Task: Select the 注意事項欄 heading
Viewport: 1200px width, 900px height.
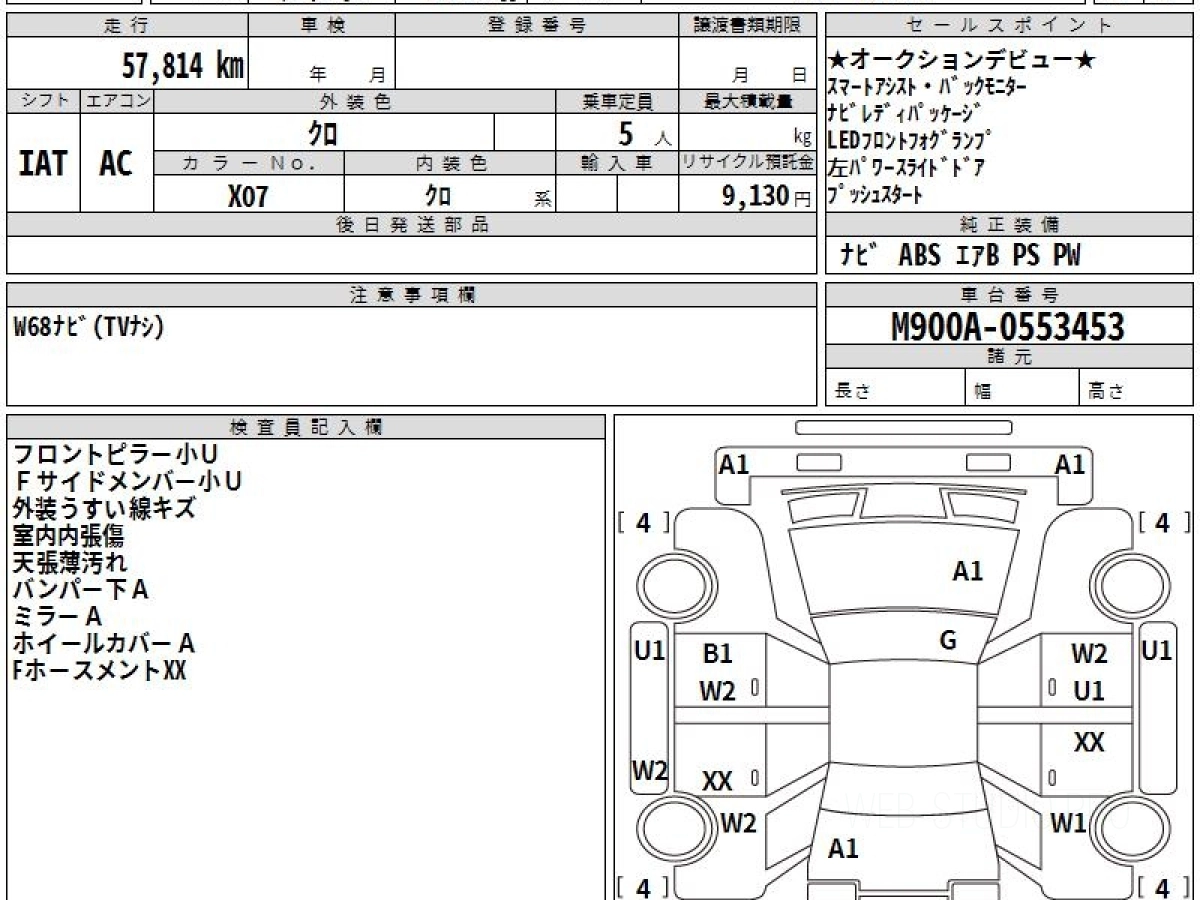Action: click(412, 295)
